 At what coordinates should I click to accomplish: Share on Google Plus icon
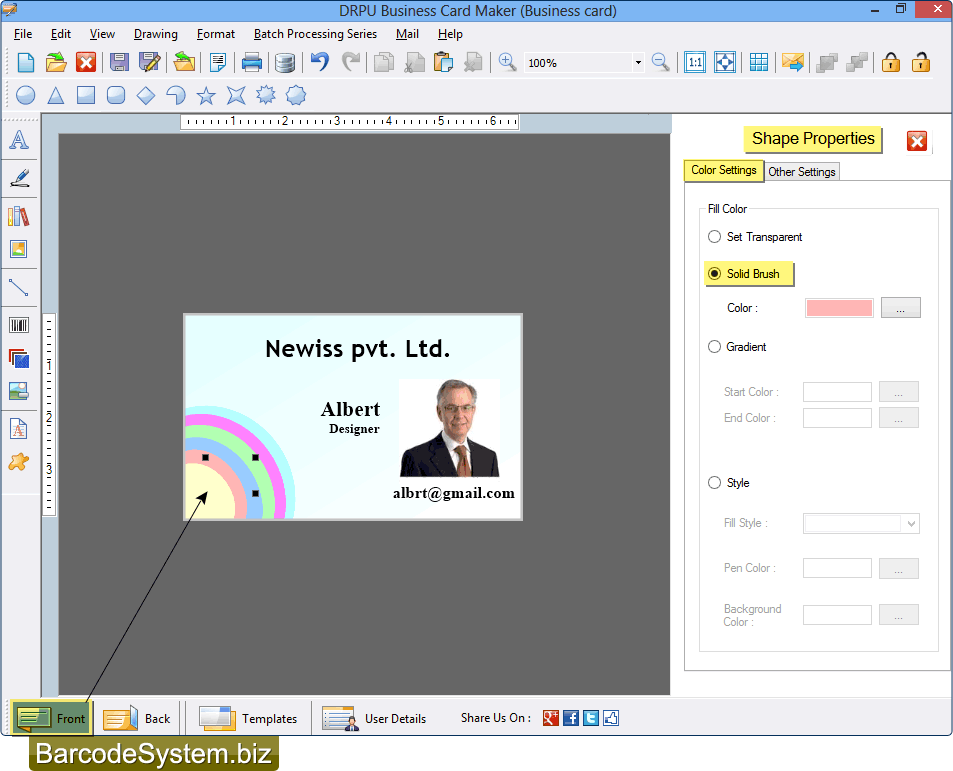pos(551,718)
